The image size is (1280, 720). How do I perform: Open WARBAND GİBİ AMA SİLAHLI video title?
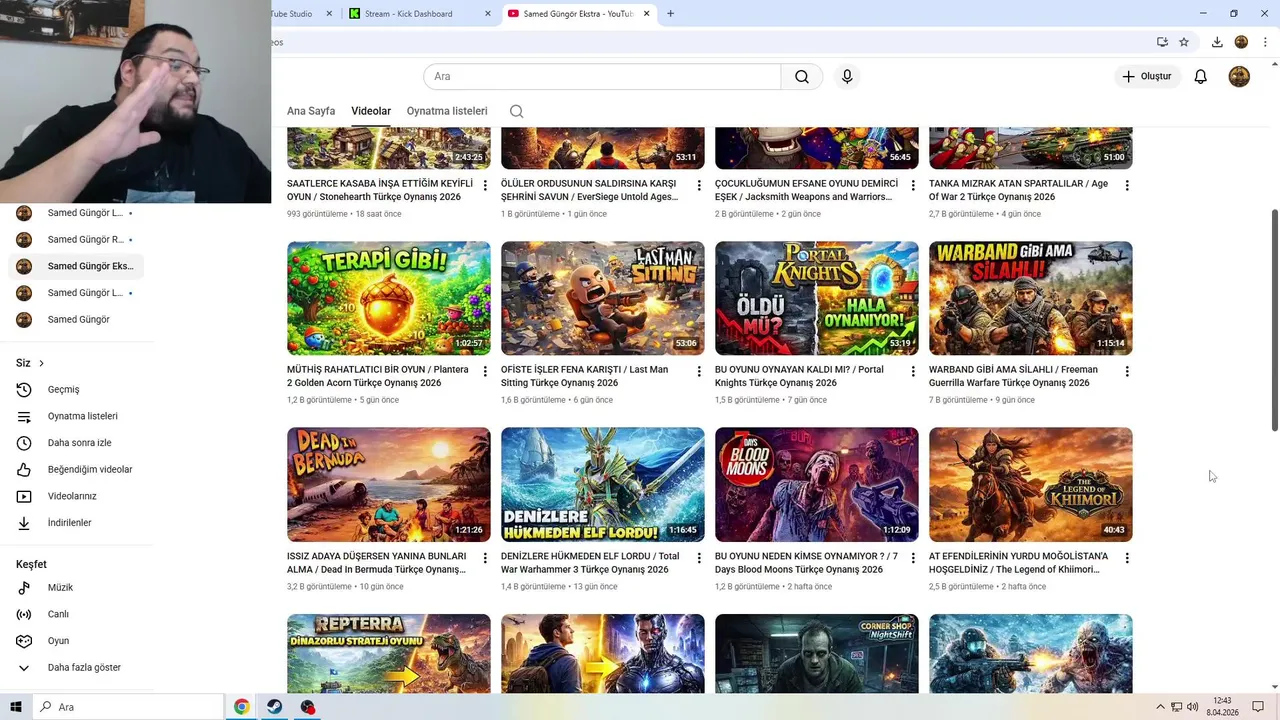1013,376
